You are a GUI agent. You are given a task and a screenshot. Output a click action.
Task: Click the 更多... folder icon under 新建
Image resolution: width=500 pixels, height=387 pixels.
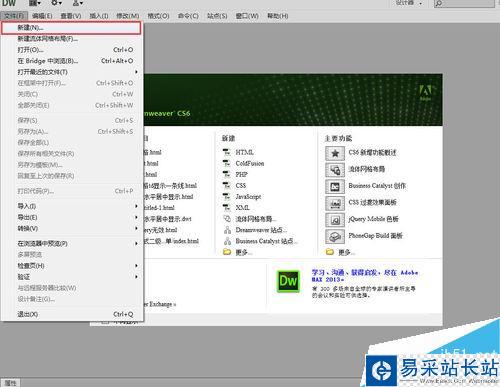(227, 252)
